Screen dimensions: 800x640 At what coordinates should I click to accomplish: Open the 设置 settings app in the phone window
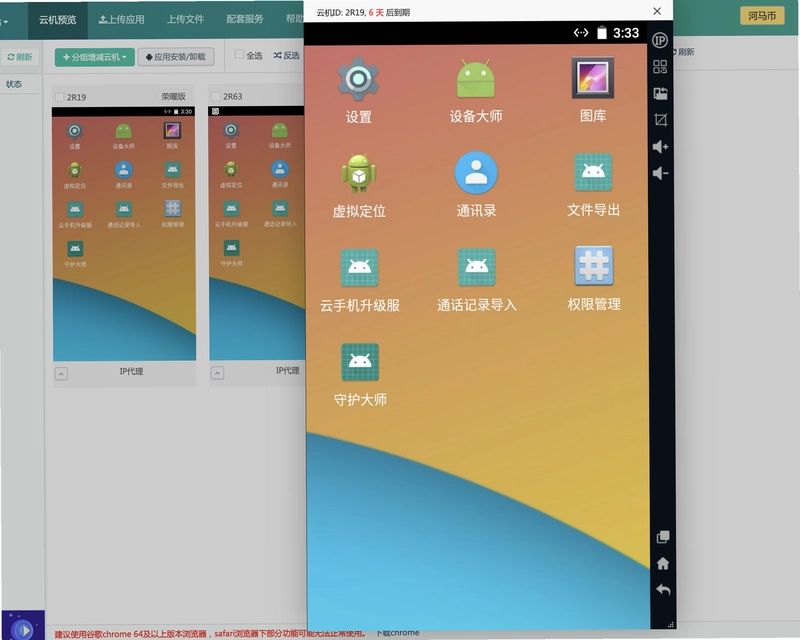(358, 80)
